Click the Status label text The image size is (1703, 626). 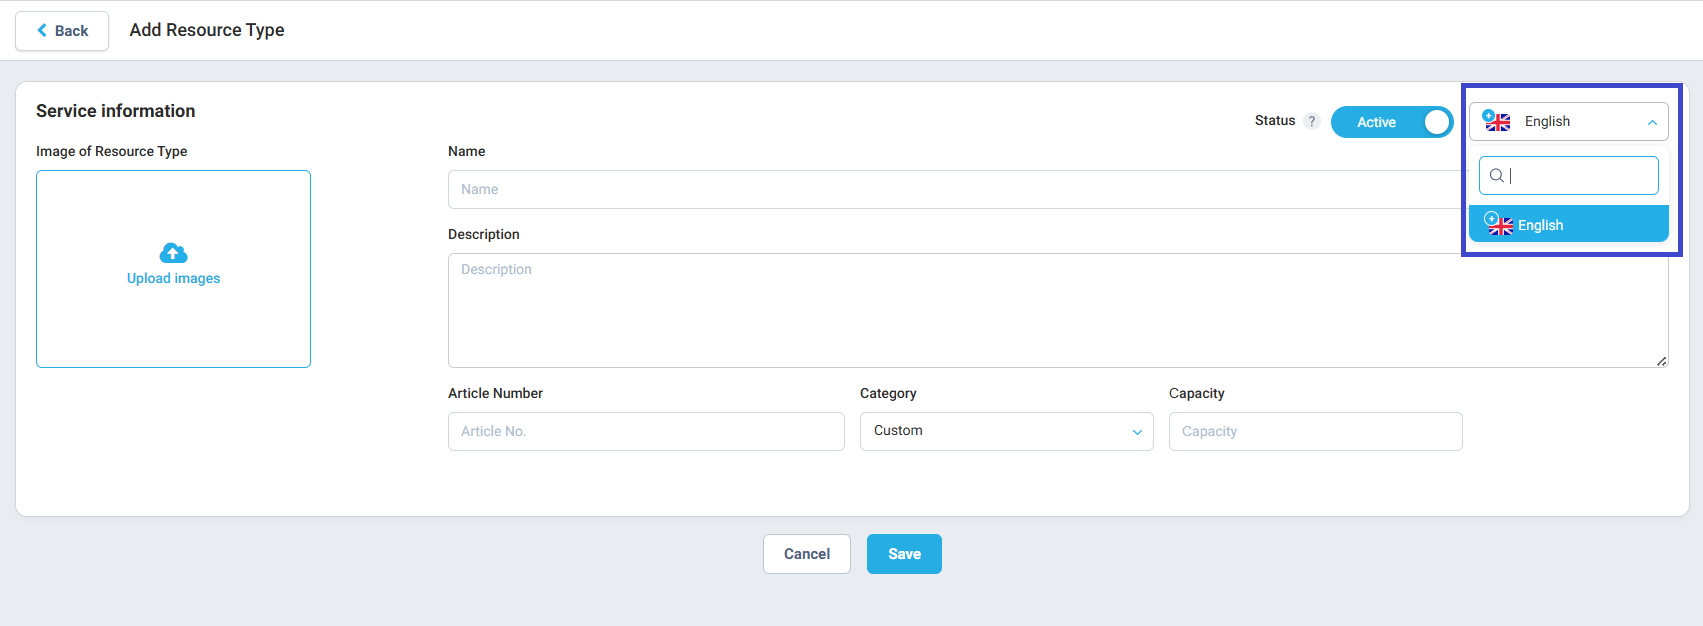[x=1275, y=120]
